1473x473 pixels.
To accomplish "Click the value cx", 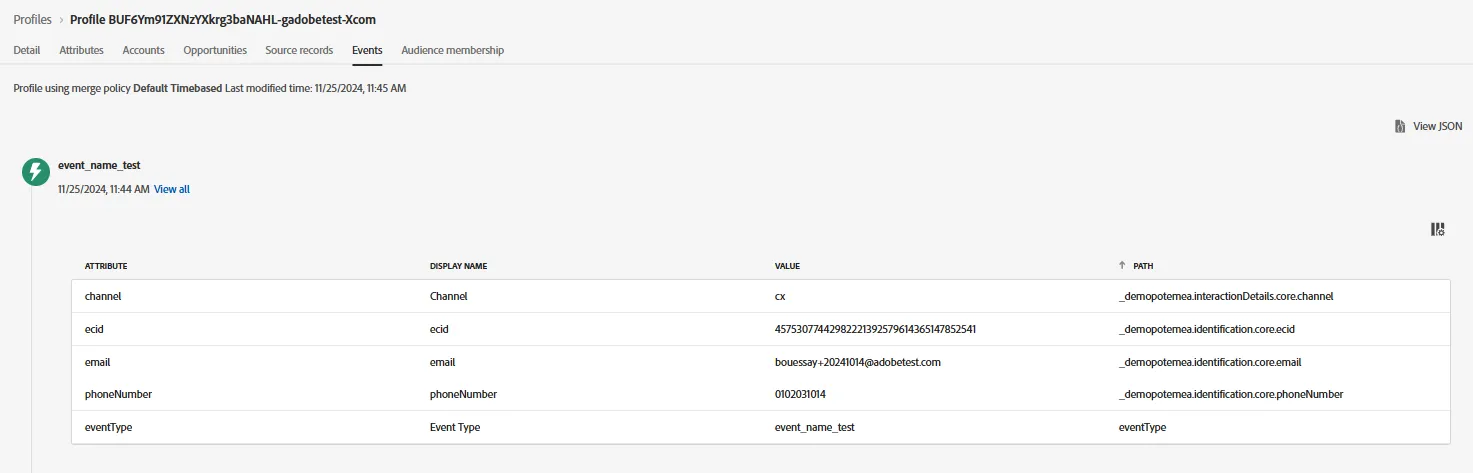I will pos(781,296).
